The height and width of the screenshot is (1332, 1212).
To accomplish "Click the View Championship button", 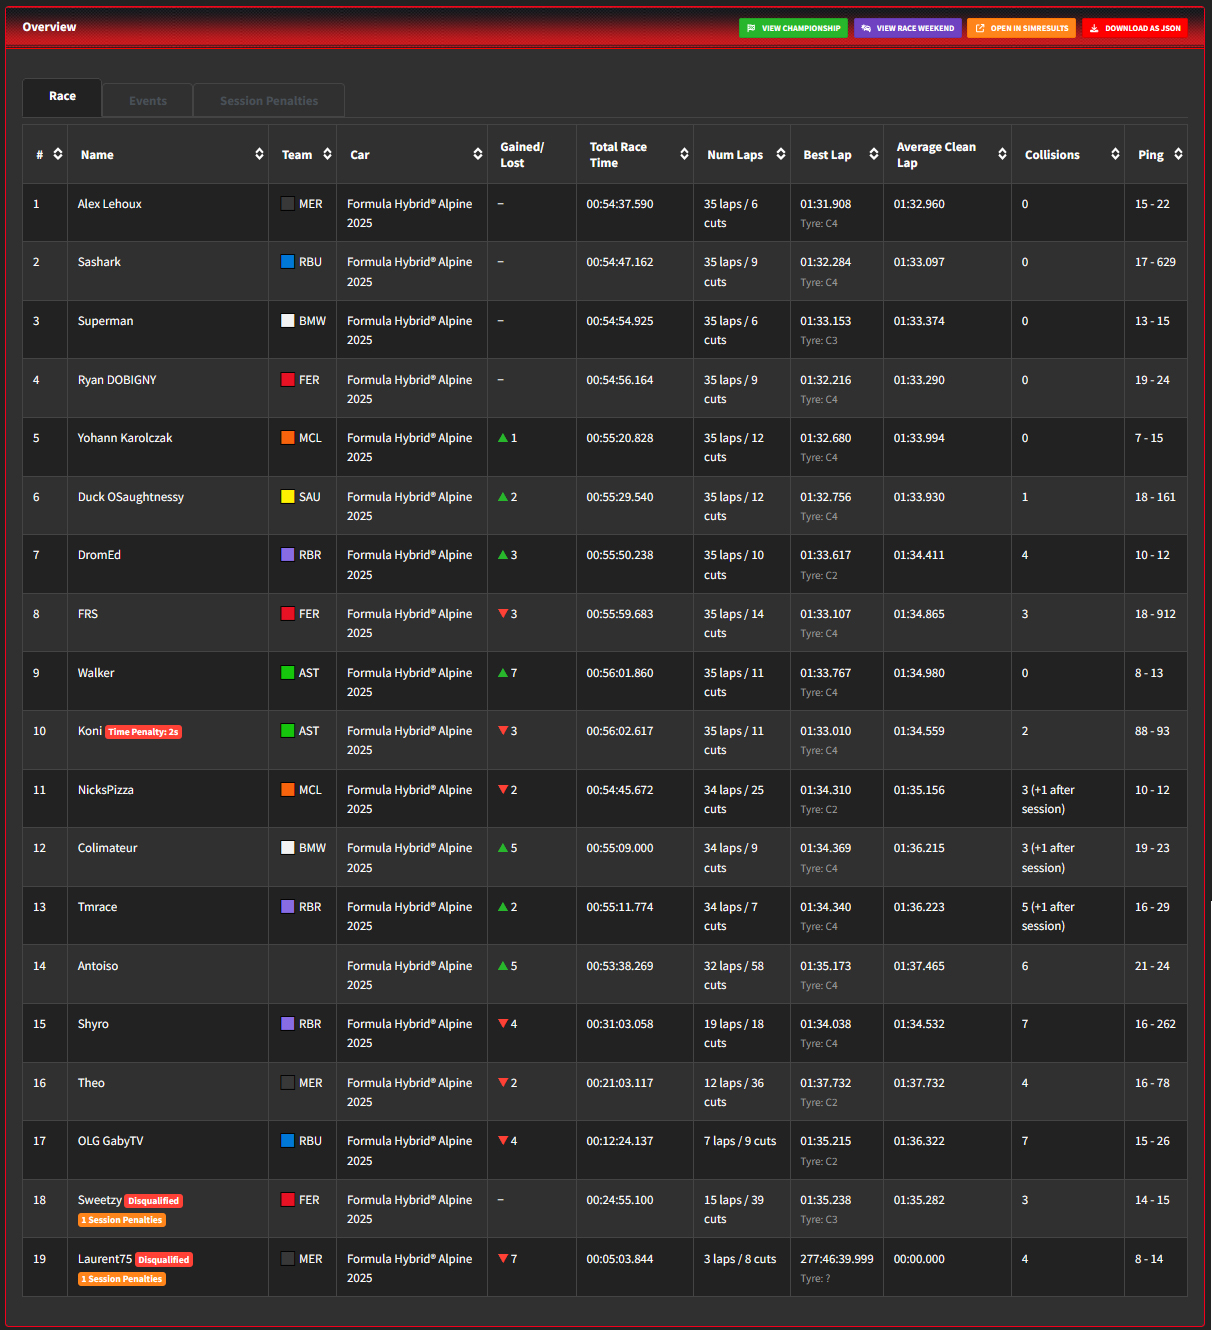I will pyautogui.click(x=794, y=28).
